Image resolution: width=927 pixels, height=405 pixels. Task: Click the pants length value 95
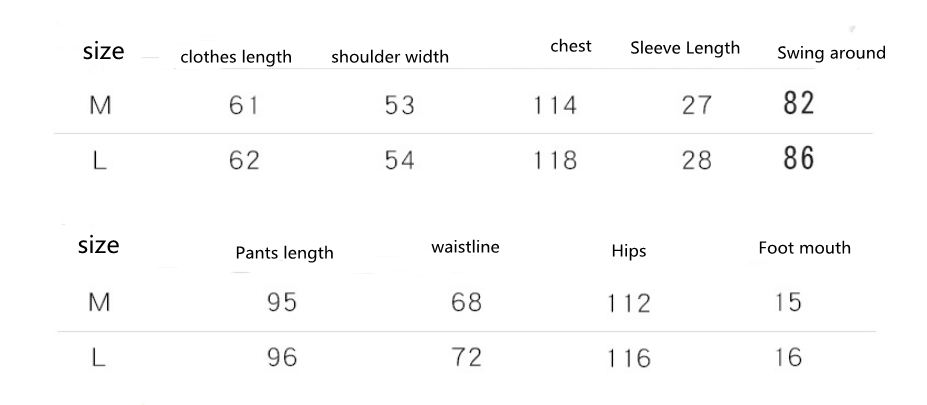pos(282,301)
